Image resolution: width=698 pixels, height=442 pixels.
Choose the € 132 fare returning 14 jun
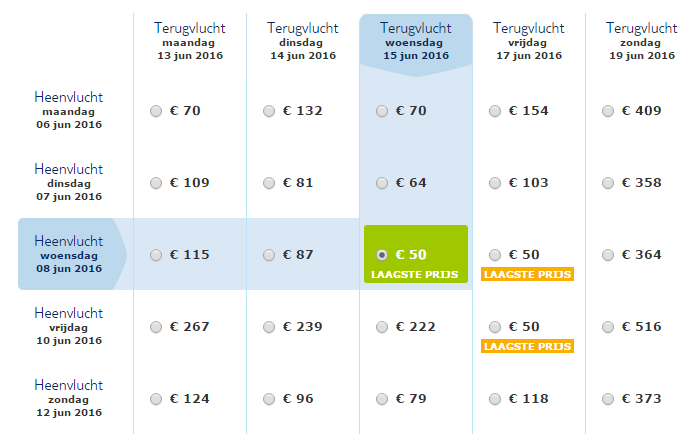269,111
